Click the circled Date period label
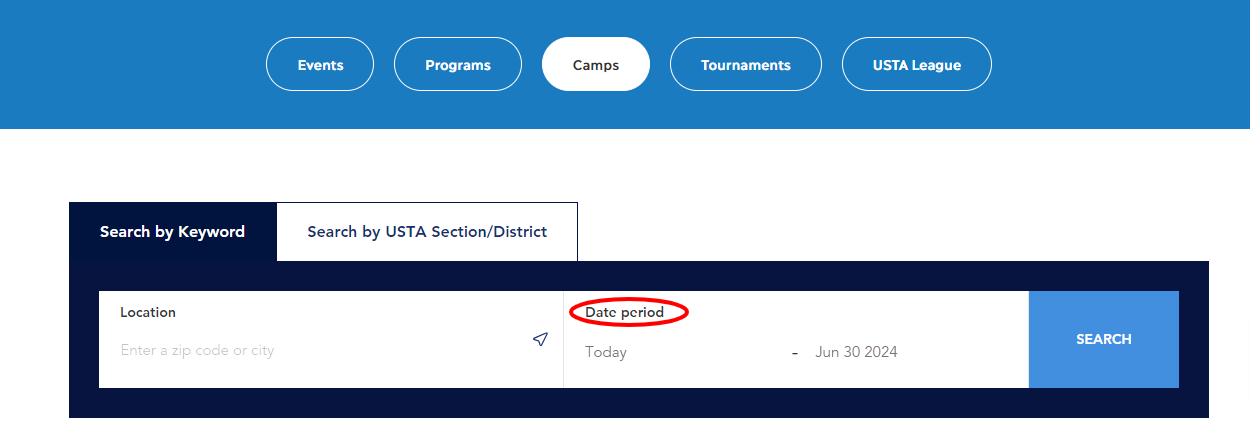 pos(625,312)
